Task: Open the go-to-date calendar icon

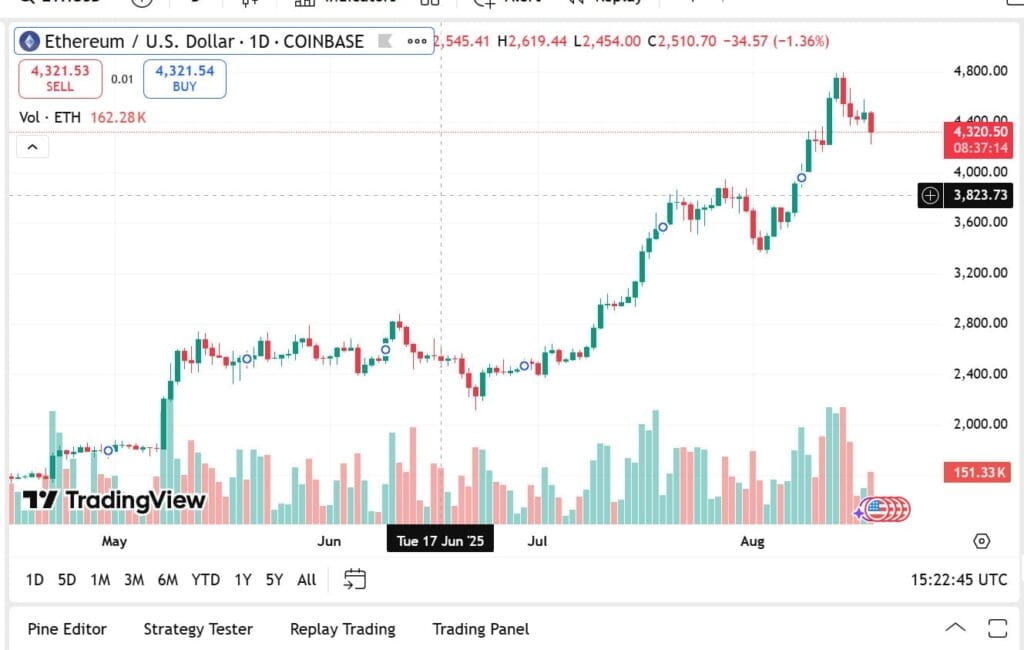Action: [355, 579]
